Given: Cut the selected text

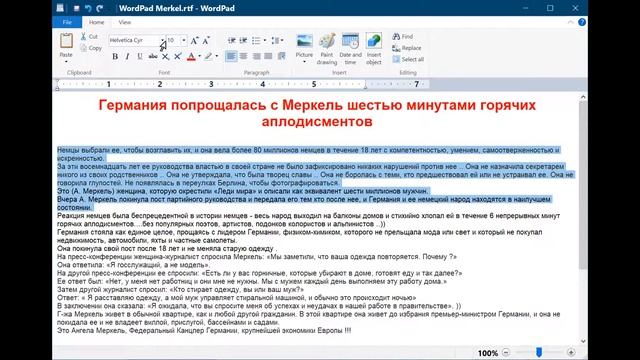Looking at the screenshot, I should (x=89, y=36).
